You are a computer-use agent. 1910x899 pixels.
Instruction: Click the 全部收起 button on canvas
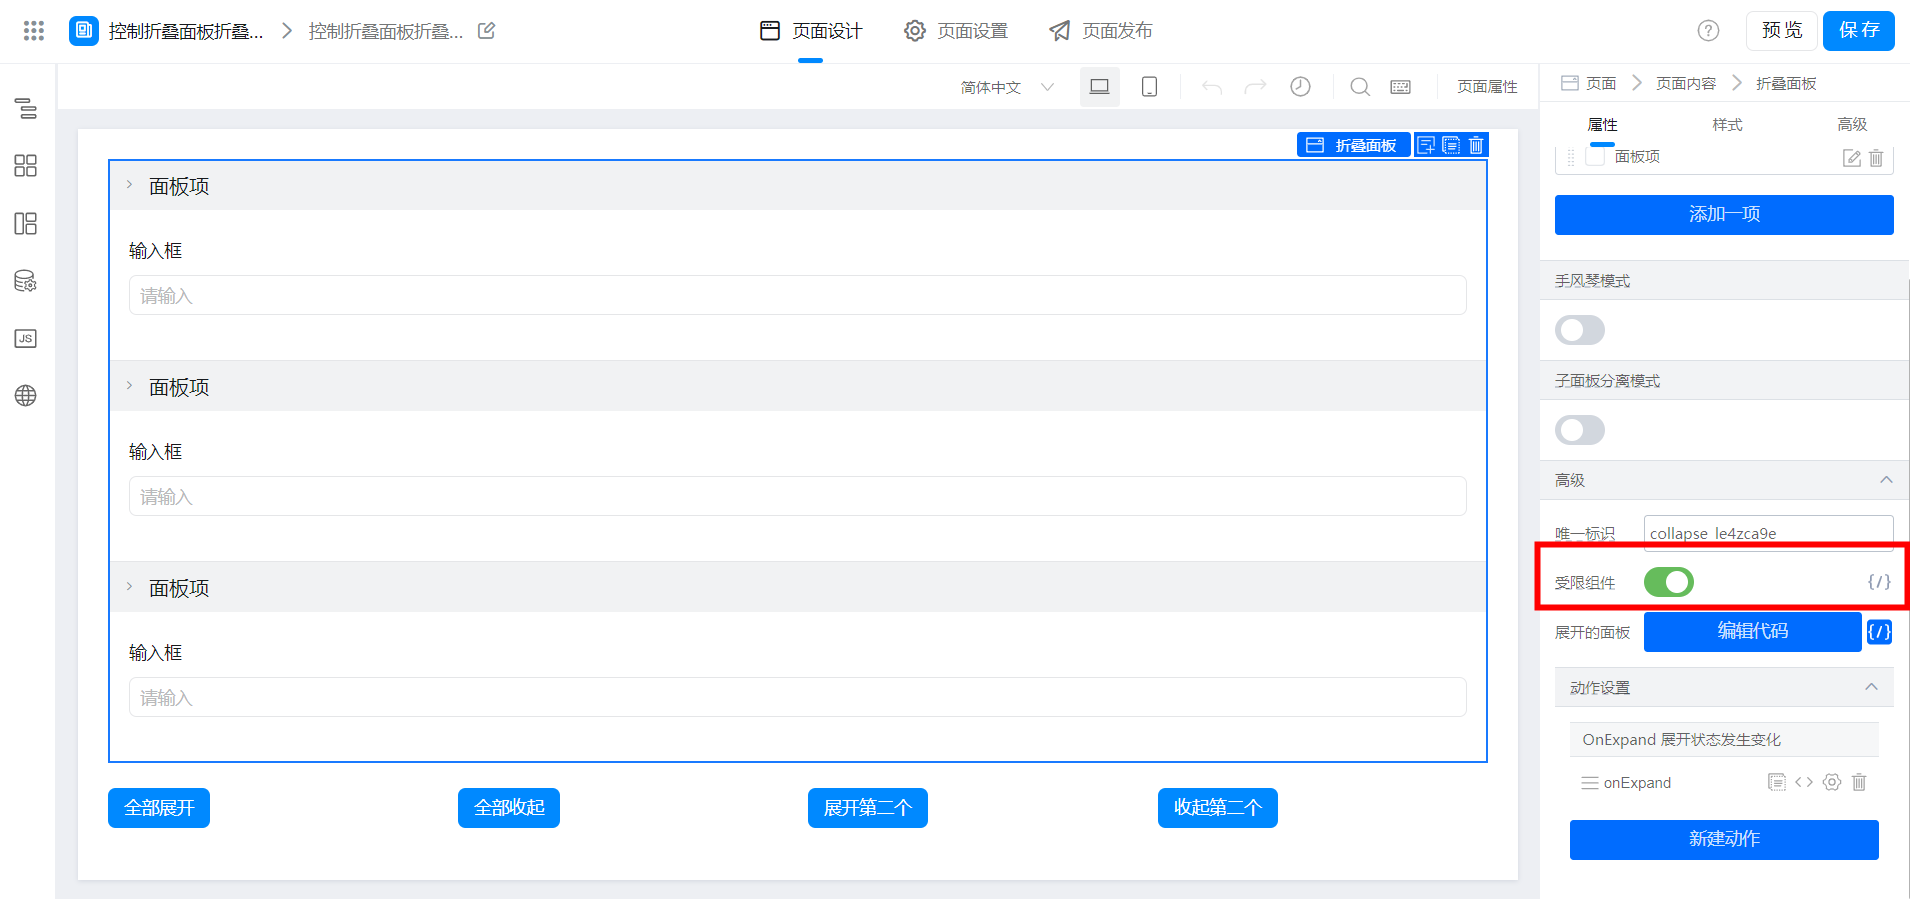tap(509, 808)
